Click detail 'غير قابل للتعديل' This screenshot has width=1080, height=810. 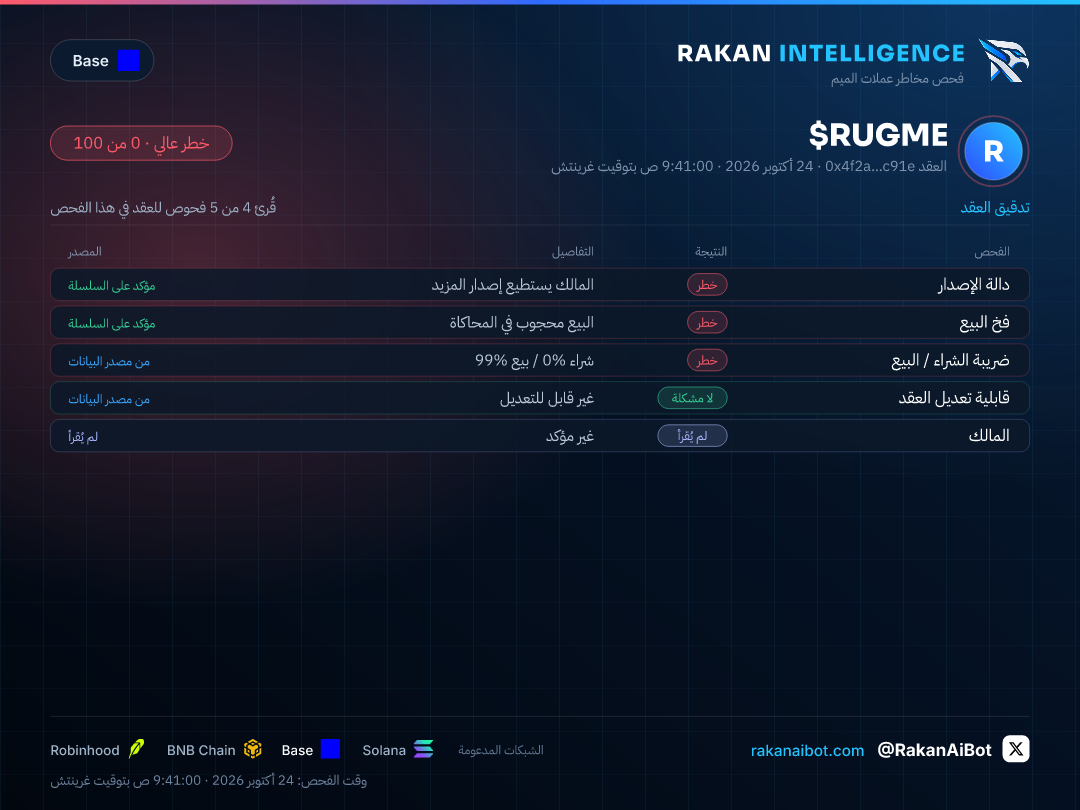click(x=546, y=399)
